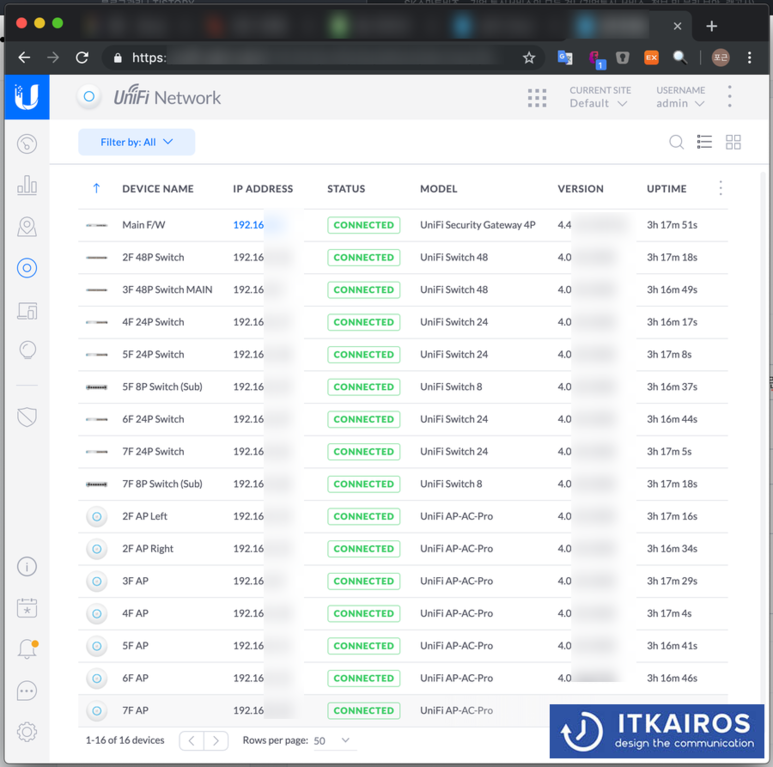Image resolution: width=773 pixels, height=767 pixels.
Task: Open the header vertical dots menu
Action: [730, 97]
